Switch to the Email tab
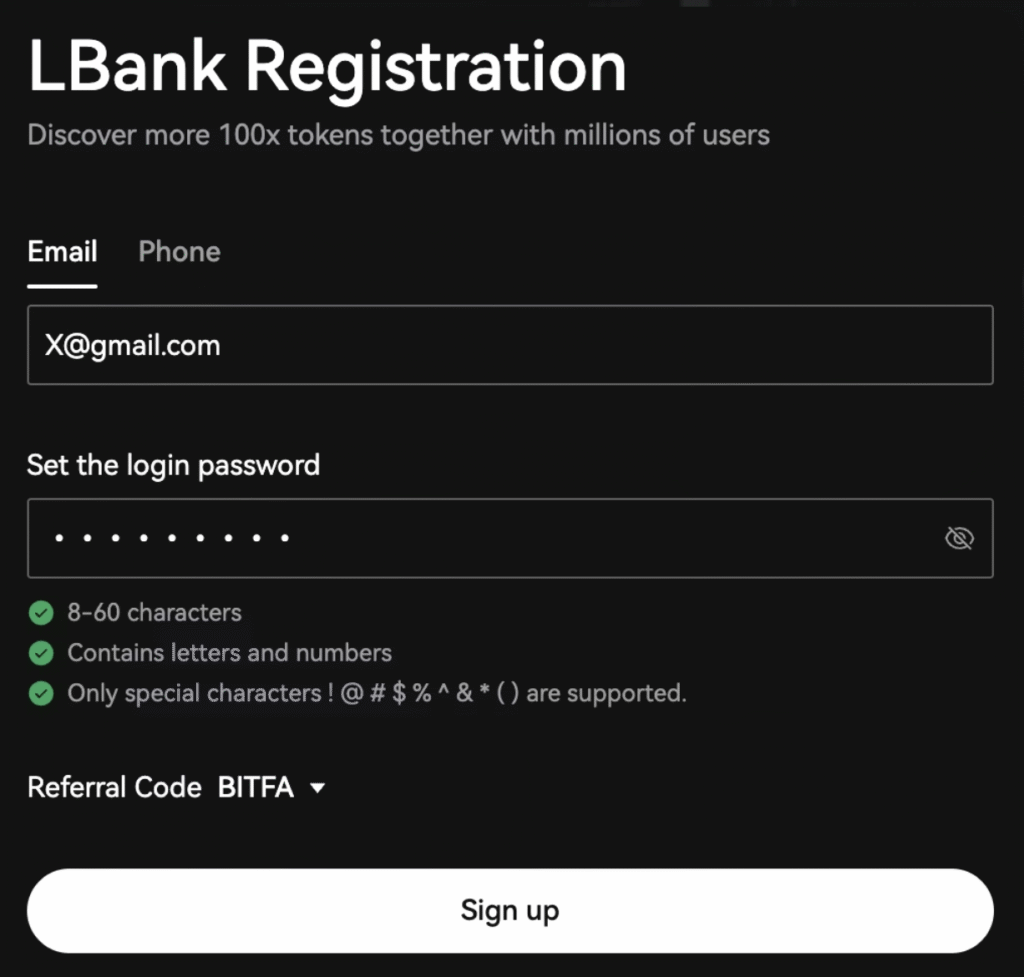This screenshot has width=1024, height=977. (x=62, y=252)
